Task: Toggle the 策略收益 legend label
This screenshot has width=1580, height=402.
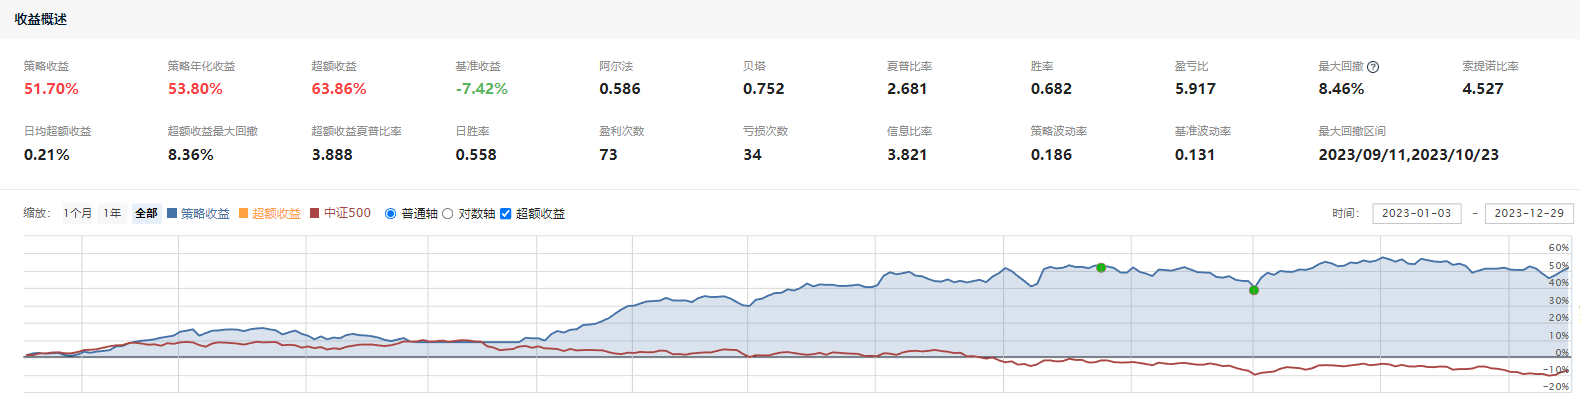Action: (x=205, y=213)
